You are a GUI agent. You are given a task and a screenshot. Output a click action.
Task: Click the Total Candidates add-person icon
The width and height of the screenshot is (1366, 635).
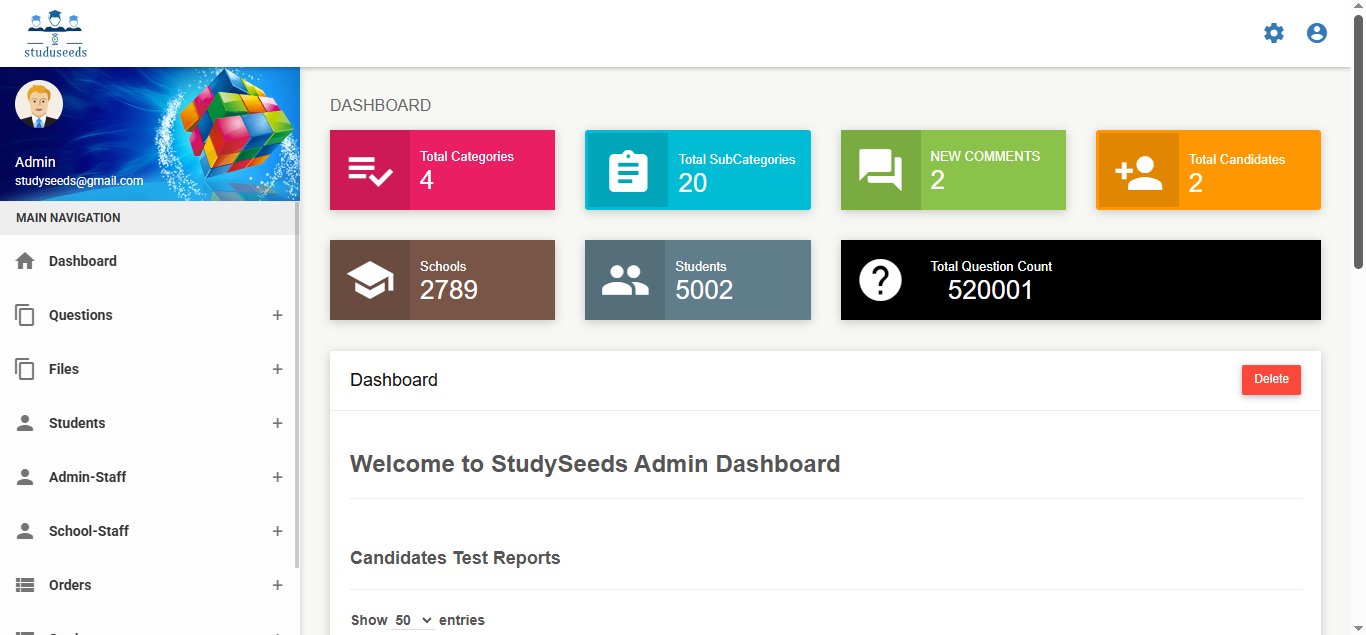tap(1138, 171)
